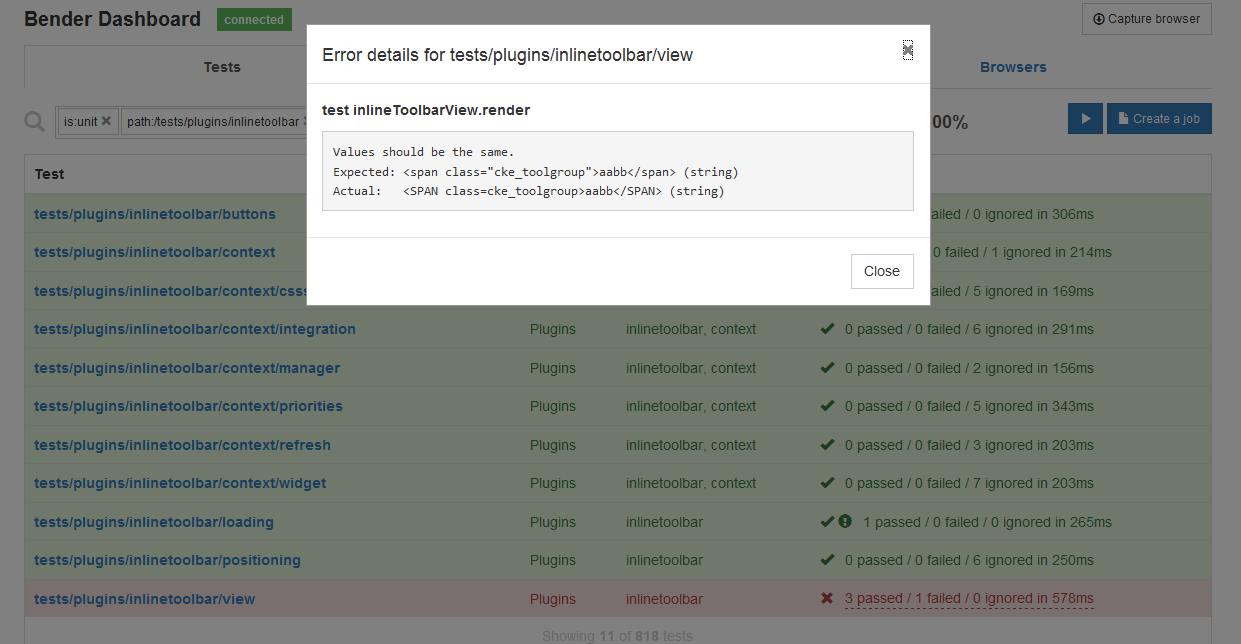Click the checkmark icon in integration row

tap(827, 329)
